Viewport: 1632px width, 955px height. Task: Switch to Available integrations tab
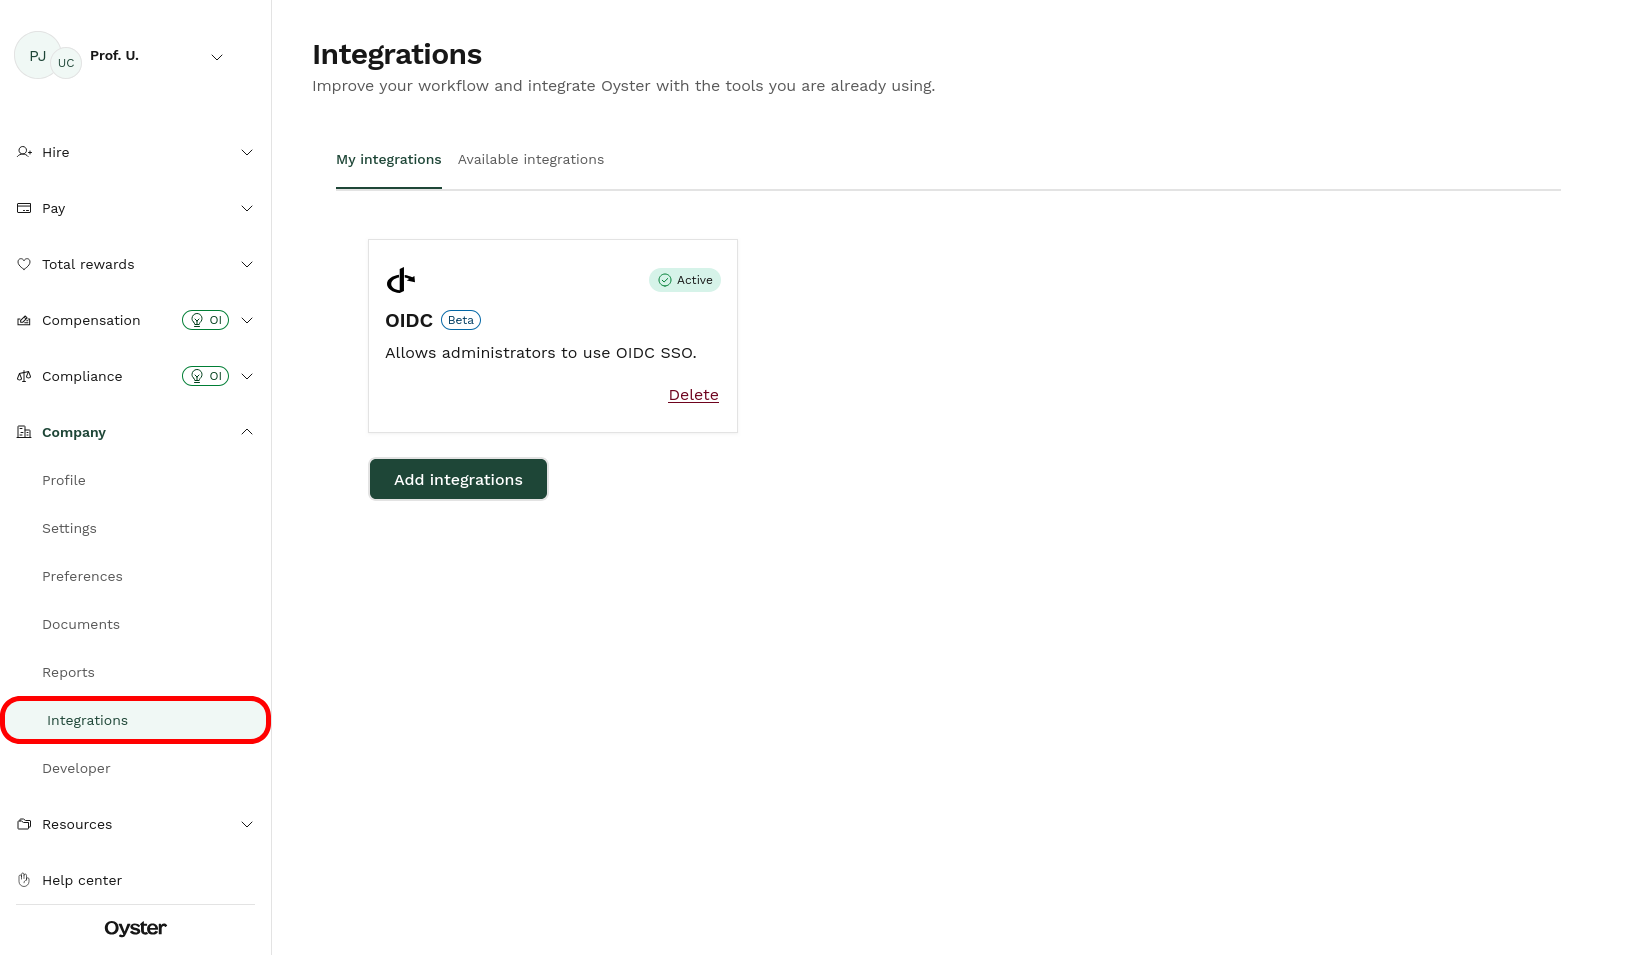(x=531, y=159)
